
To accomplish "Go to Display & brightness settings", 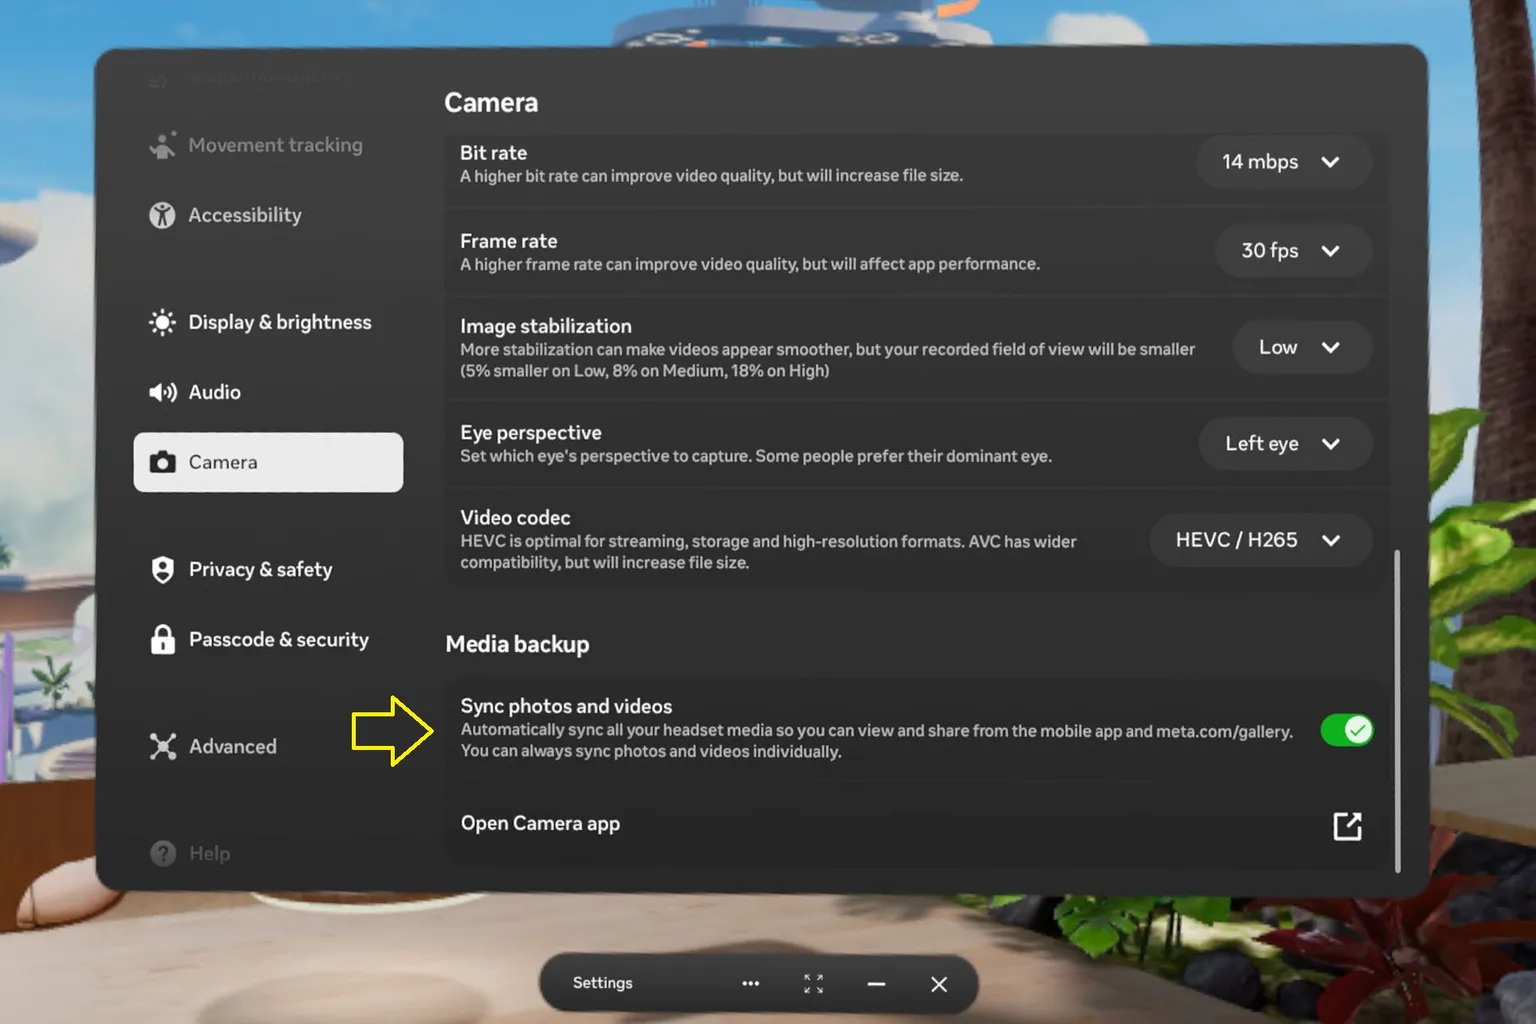I will [268, 322].
